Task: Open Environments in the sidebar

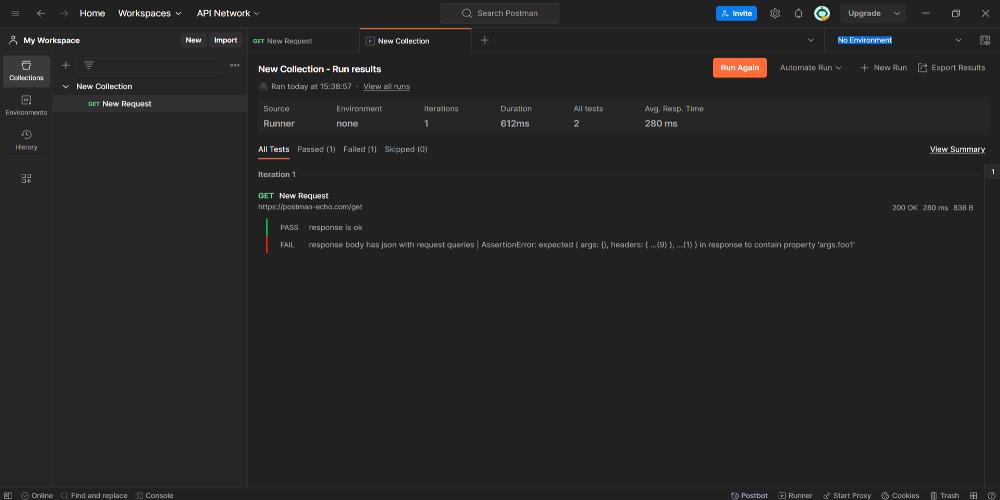Action: point(26,105)
